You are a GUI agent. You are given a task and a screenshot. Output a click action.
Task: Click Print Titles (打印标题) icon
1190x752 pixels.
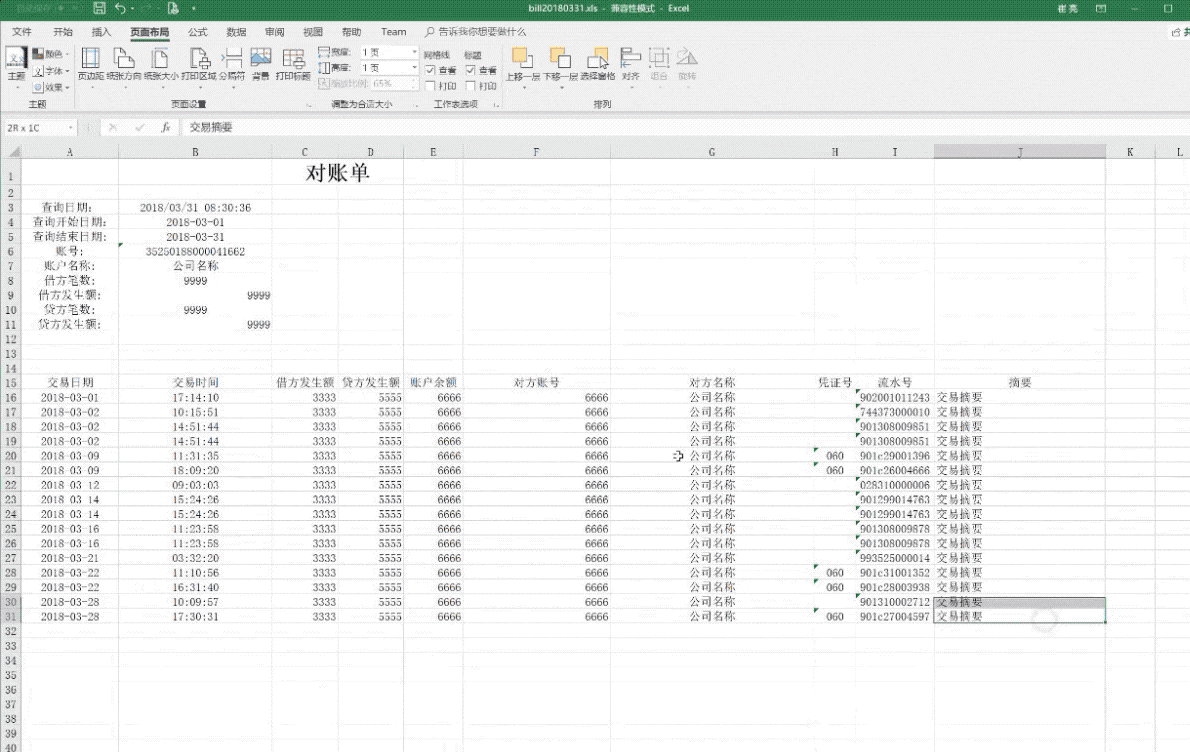[x=293, y=64]
